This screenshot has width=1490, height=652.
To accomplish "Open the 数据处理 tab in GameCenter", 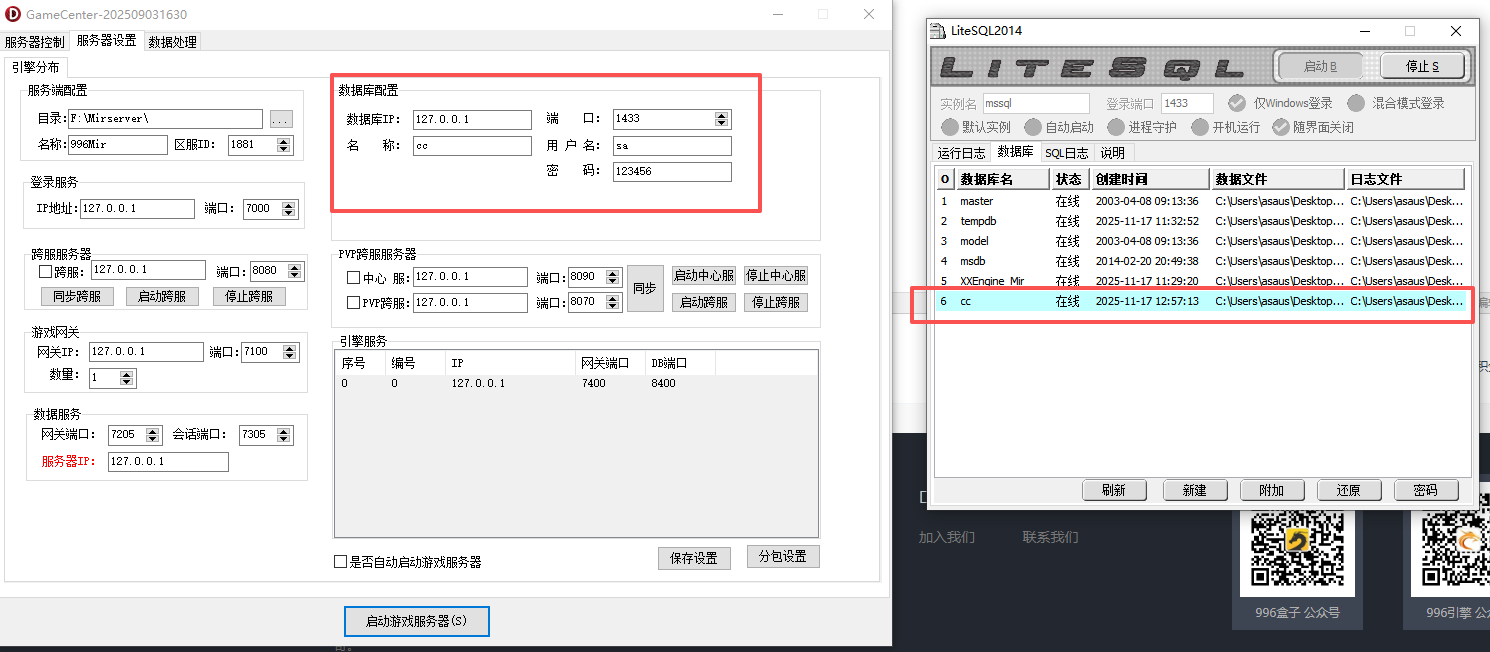I will (172, 41).
